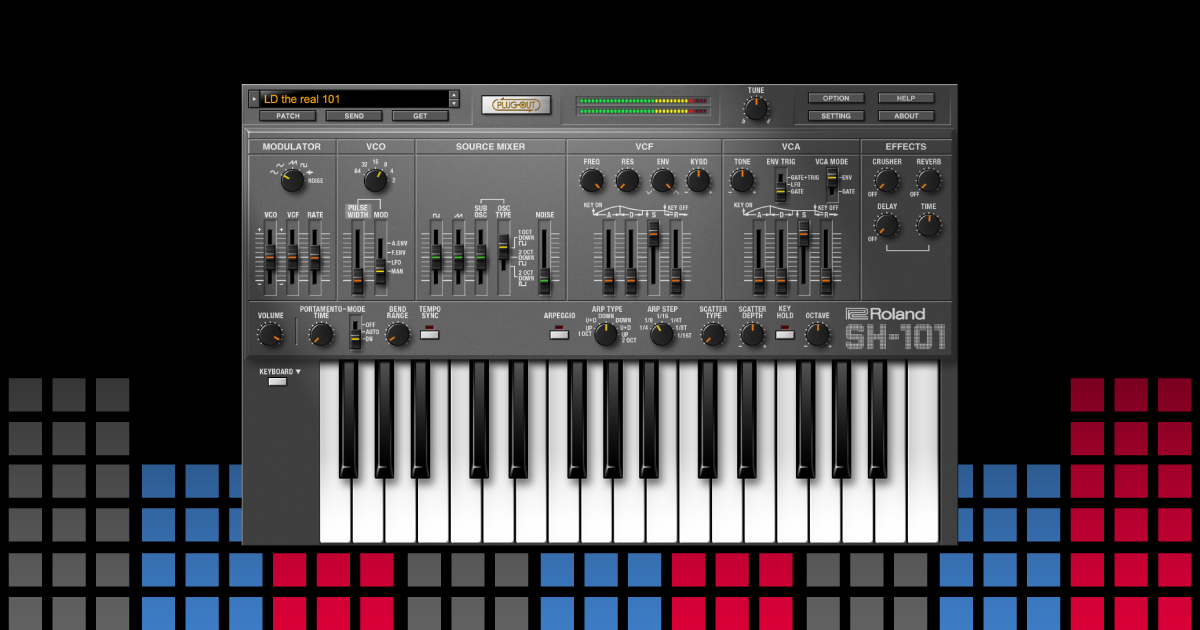Open the HELP window
The width and height of the screenshot is (1200, 630).
point(906,97)
